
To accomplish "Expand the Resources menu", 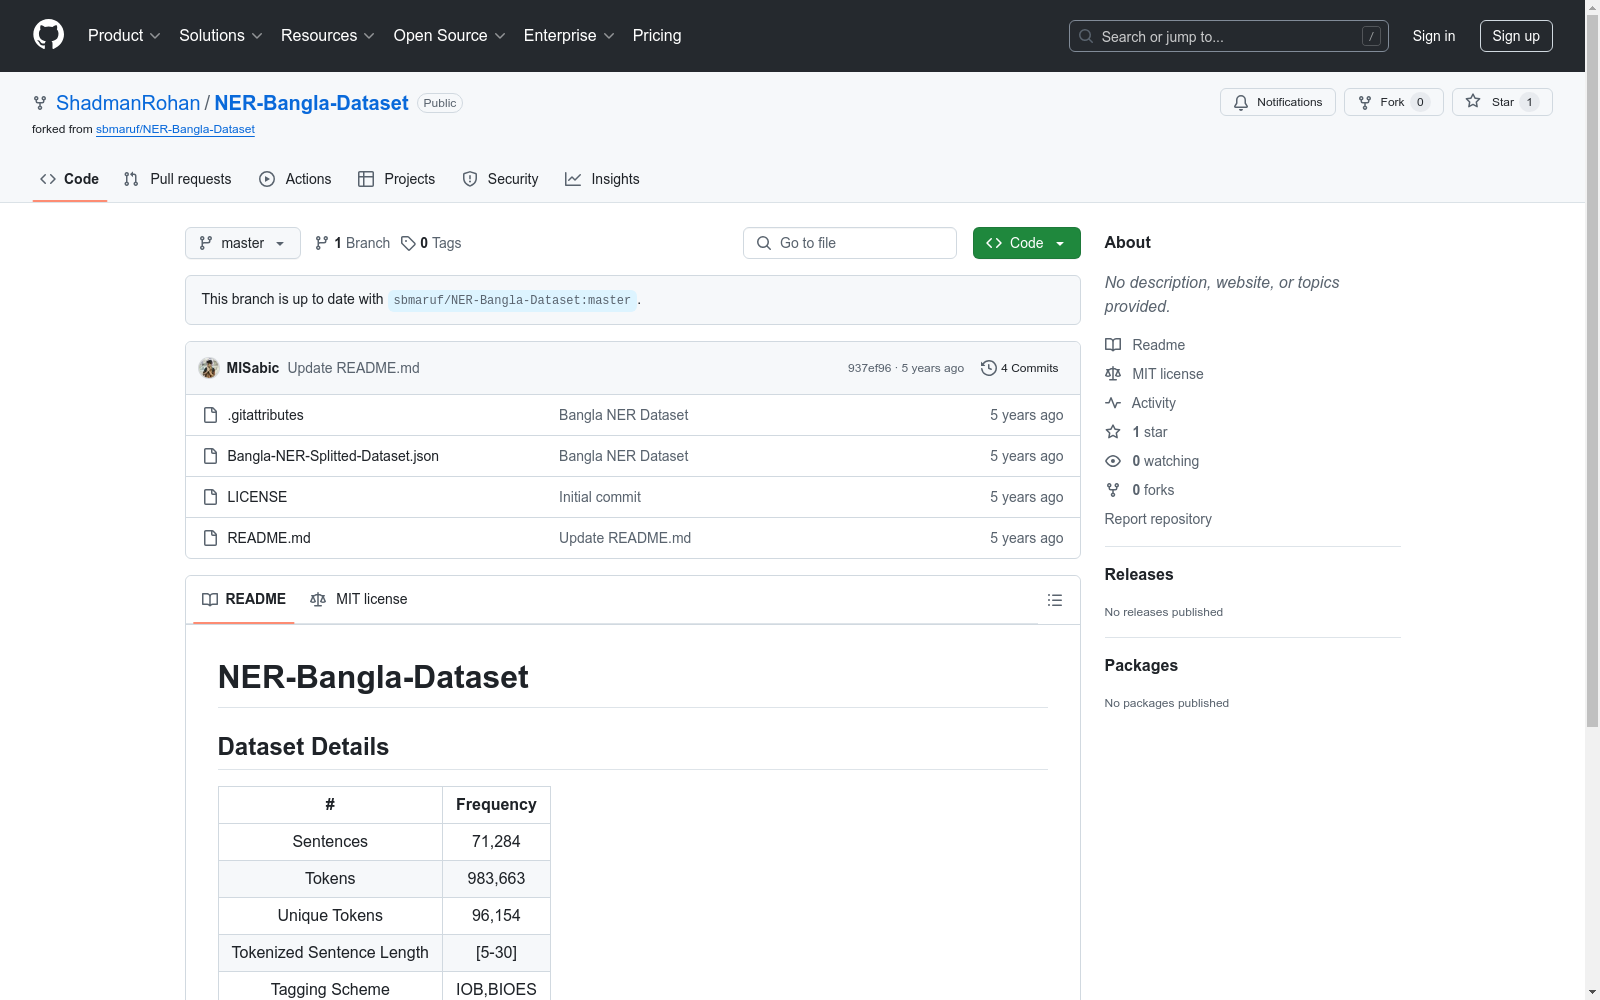I will coord(328,36).
